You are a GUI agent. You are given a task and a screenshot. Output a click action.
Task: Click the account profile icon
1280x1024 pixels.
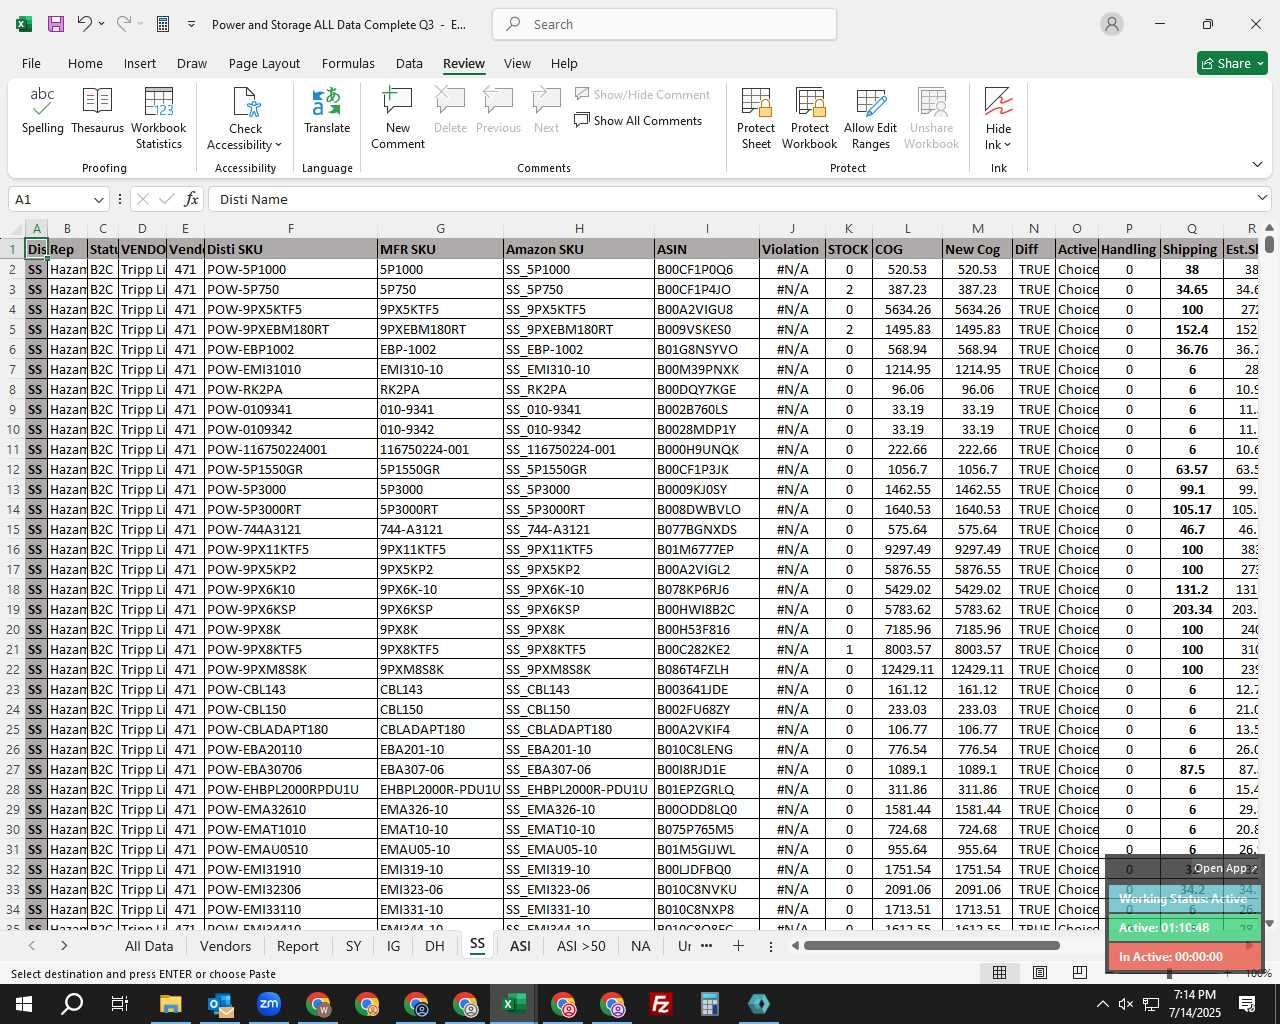point(1112,24)
